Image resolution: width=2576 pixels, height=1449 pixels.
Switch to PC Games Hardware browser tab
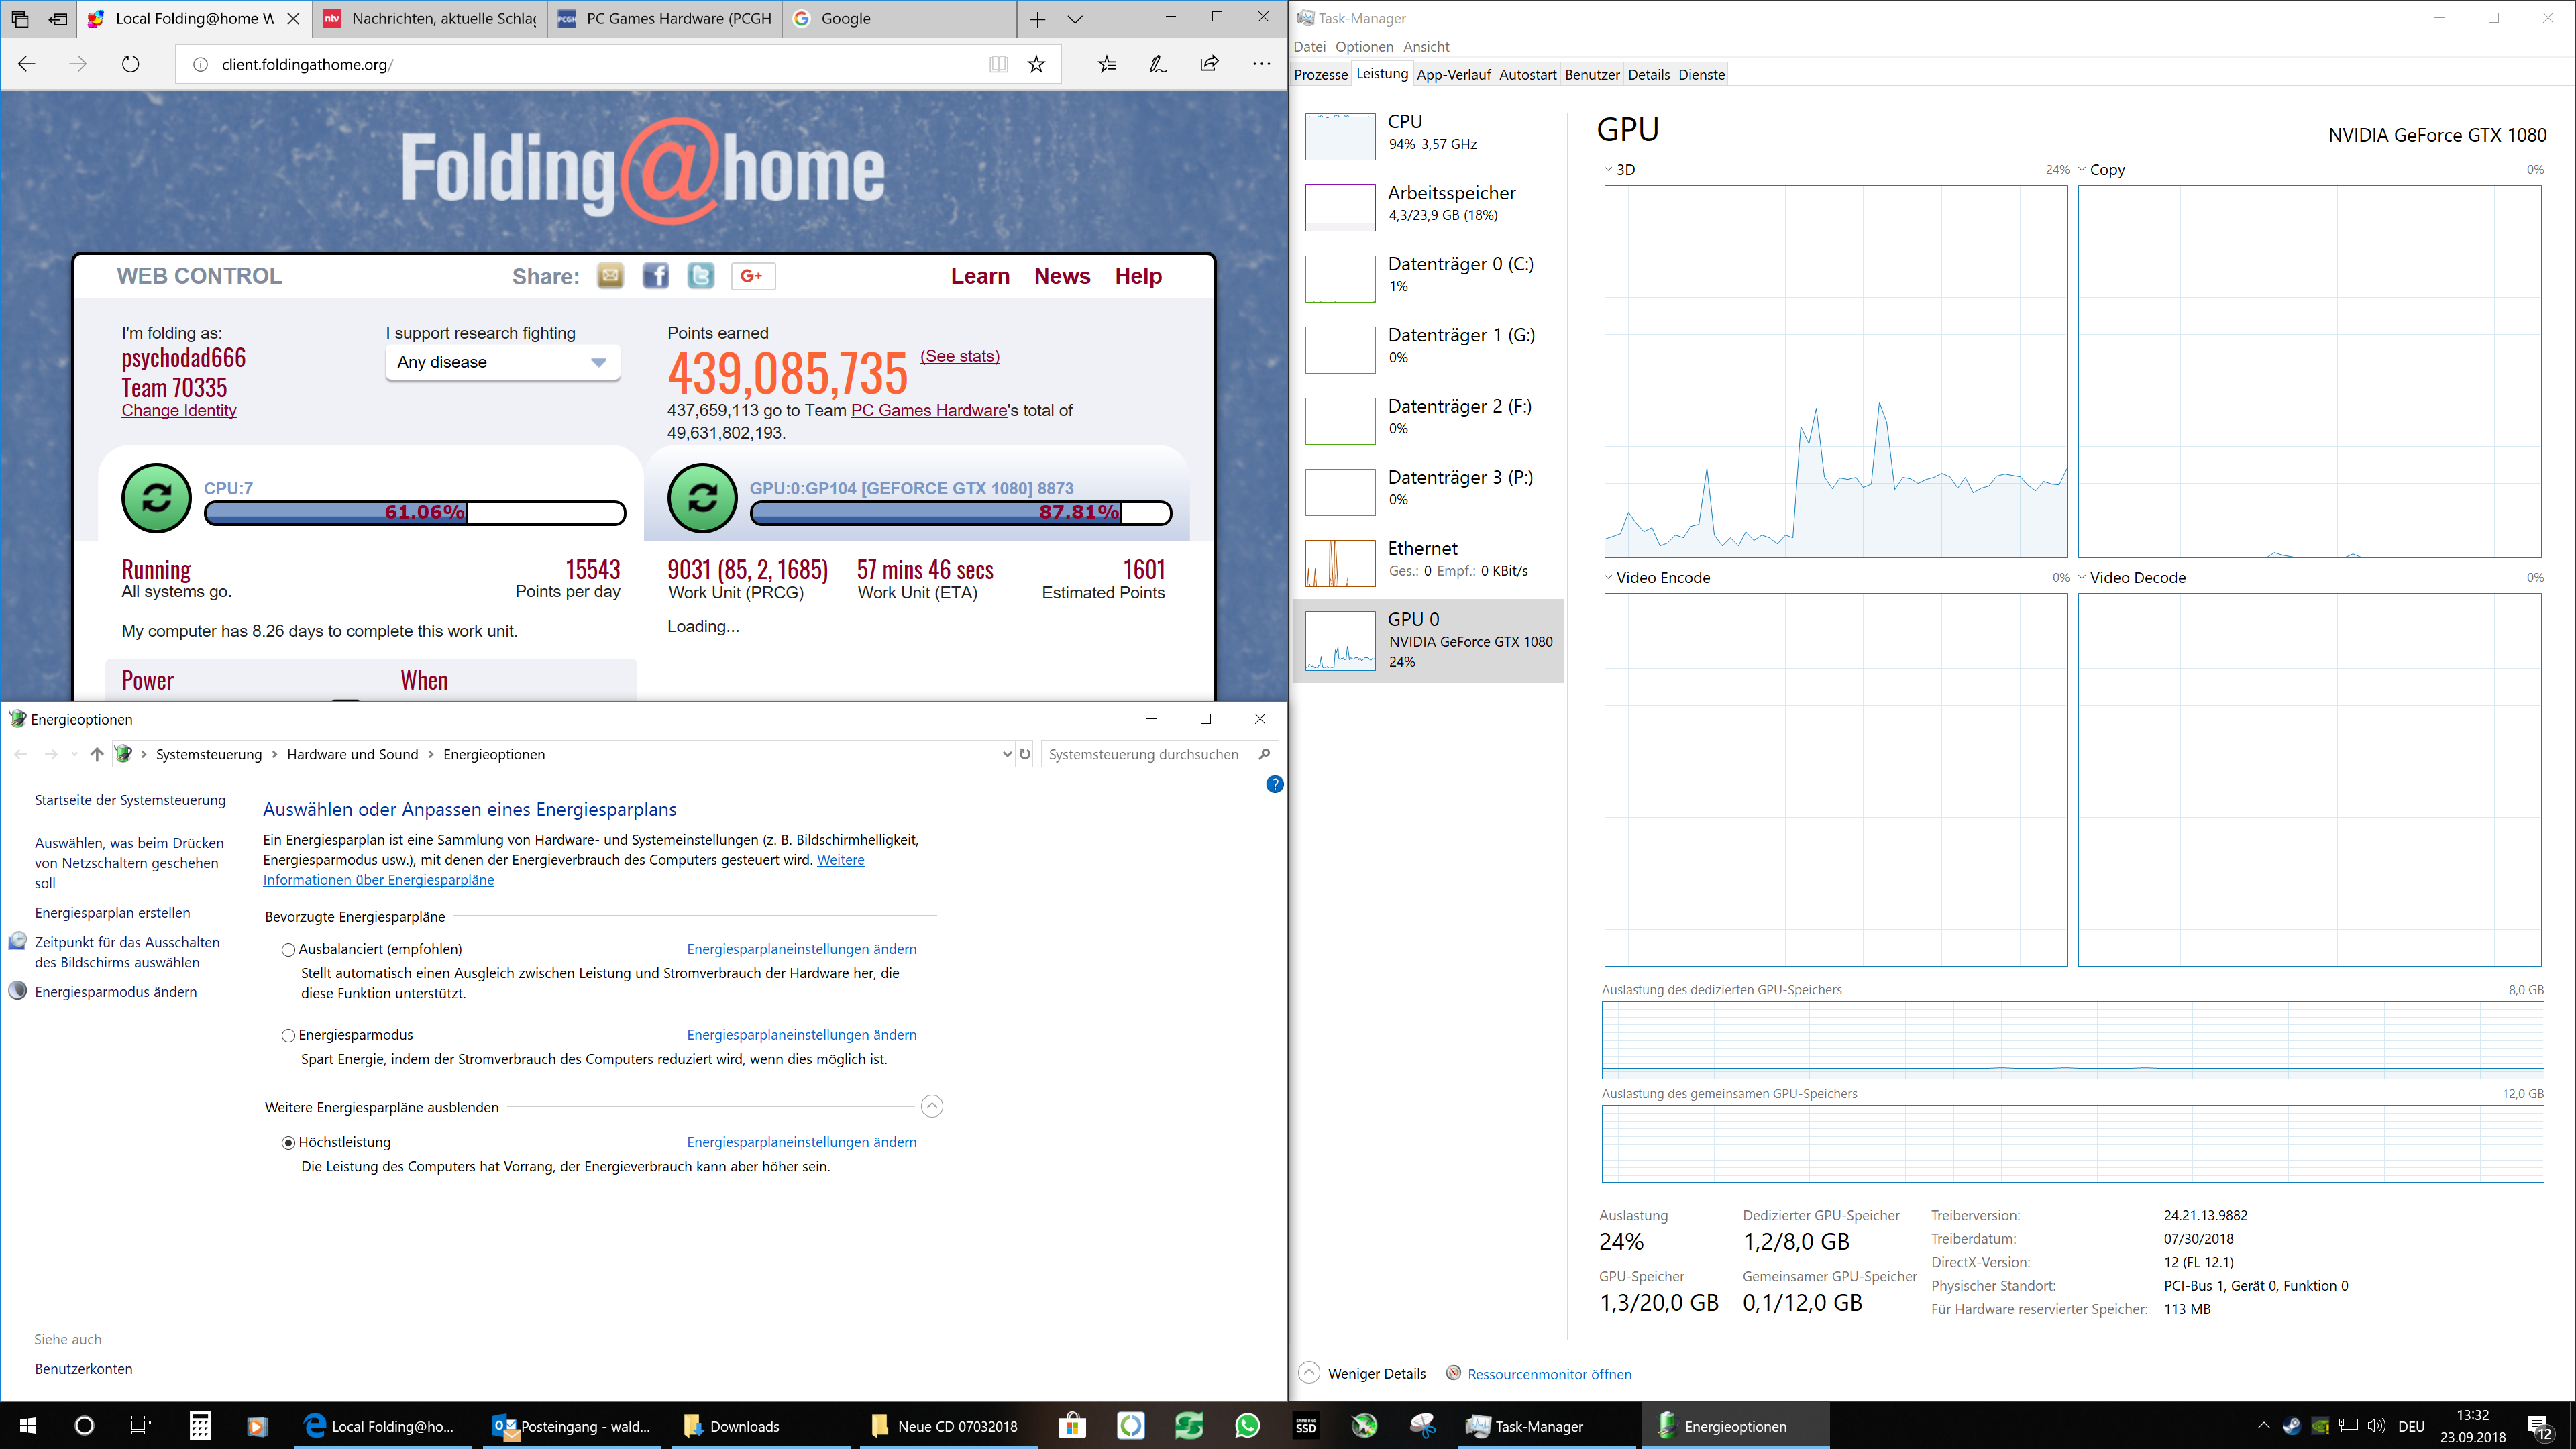point(665,19)
